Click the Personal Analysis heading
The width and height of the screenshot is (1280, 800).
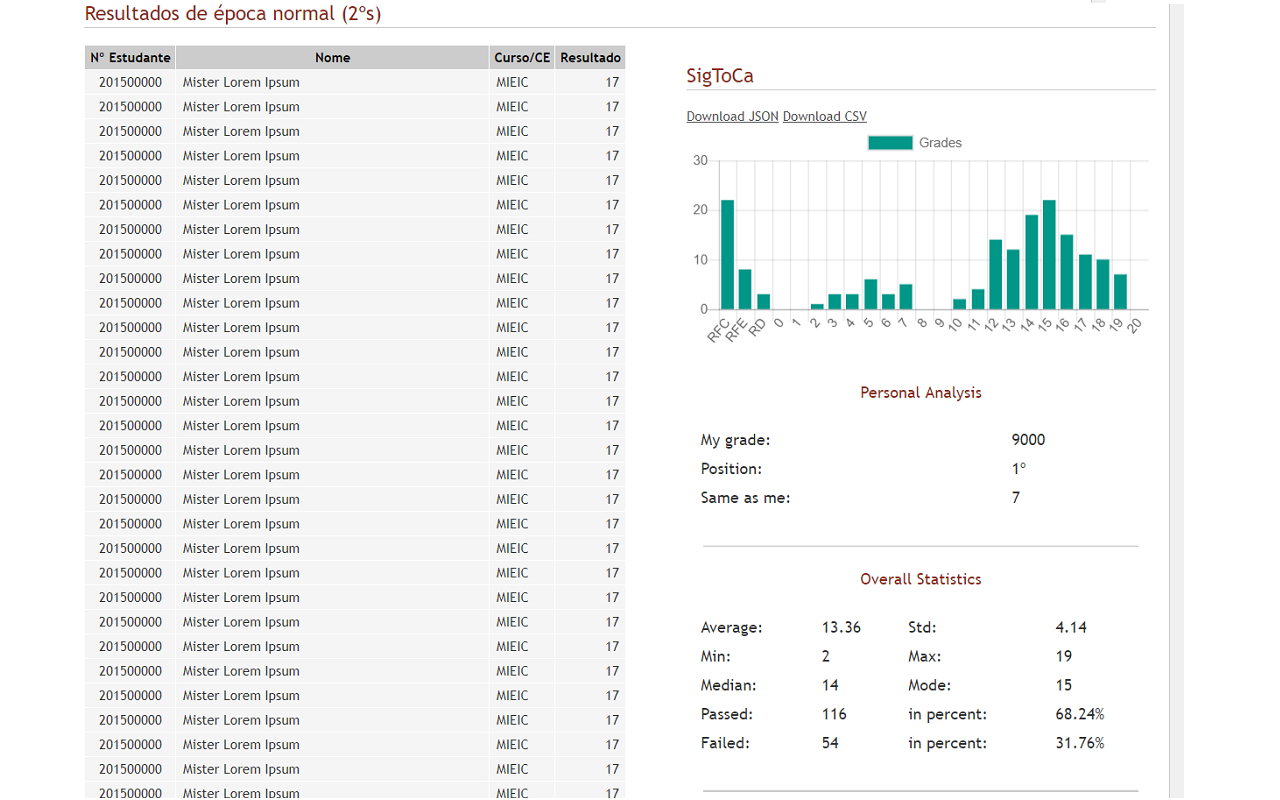[920, 393]
